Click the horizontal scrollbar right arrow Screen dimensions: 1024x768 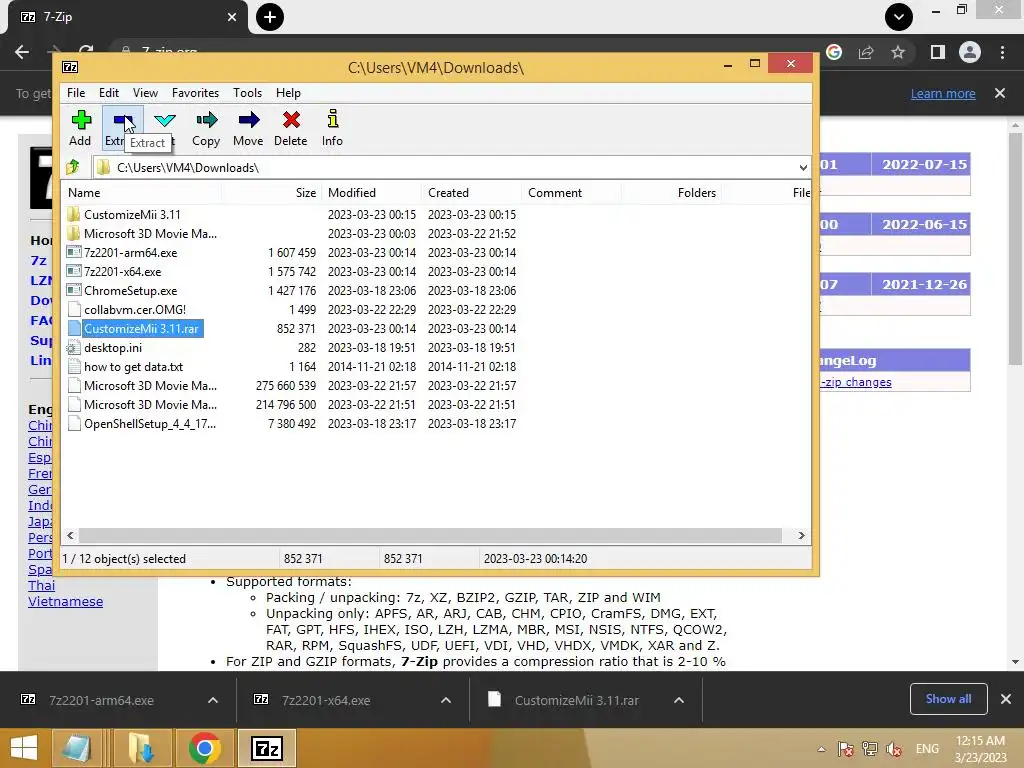[801, 536]
